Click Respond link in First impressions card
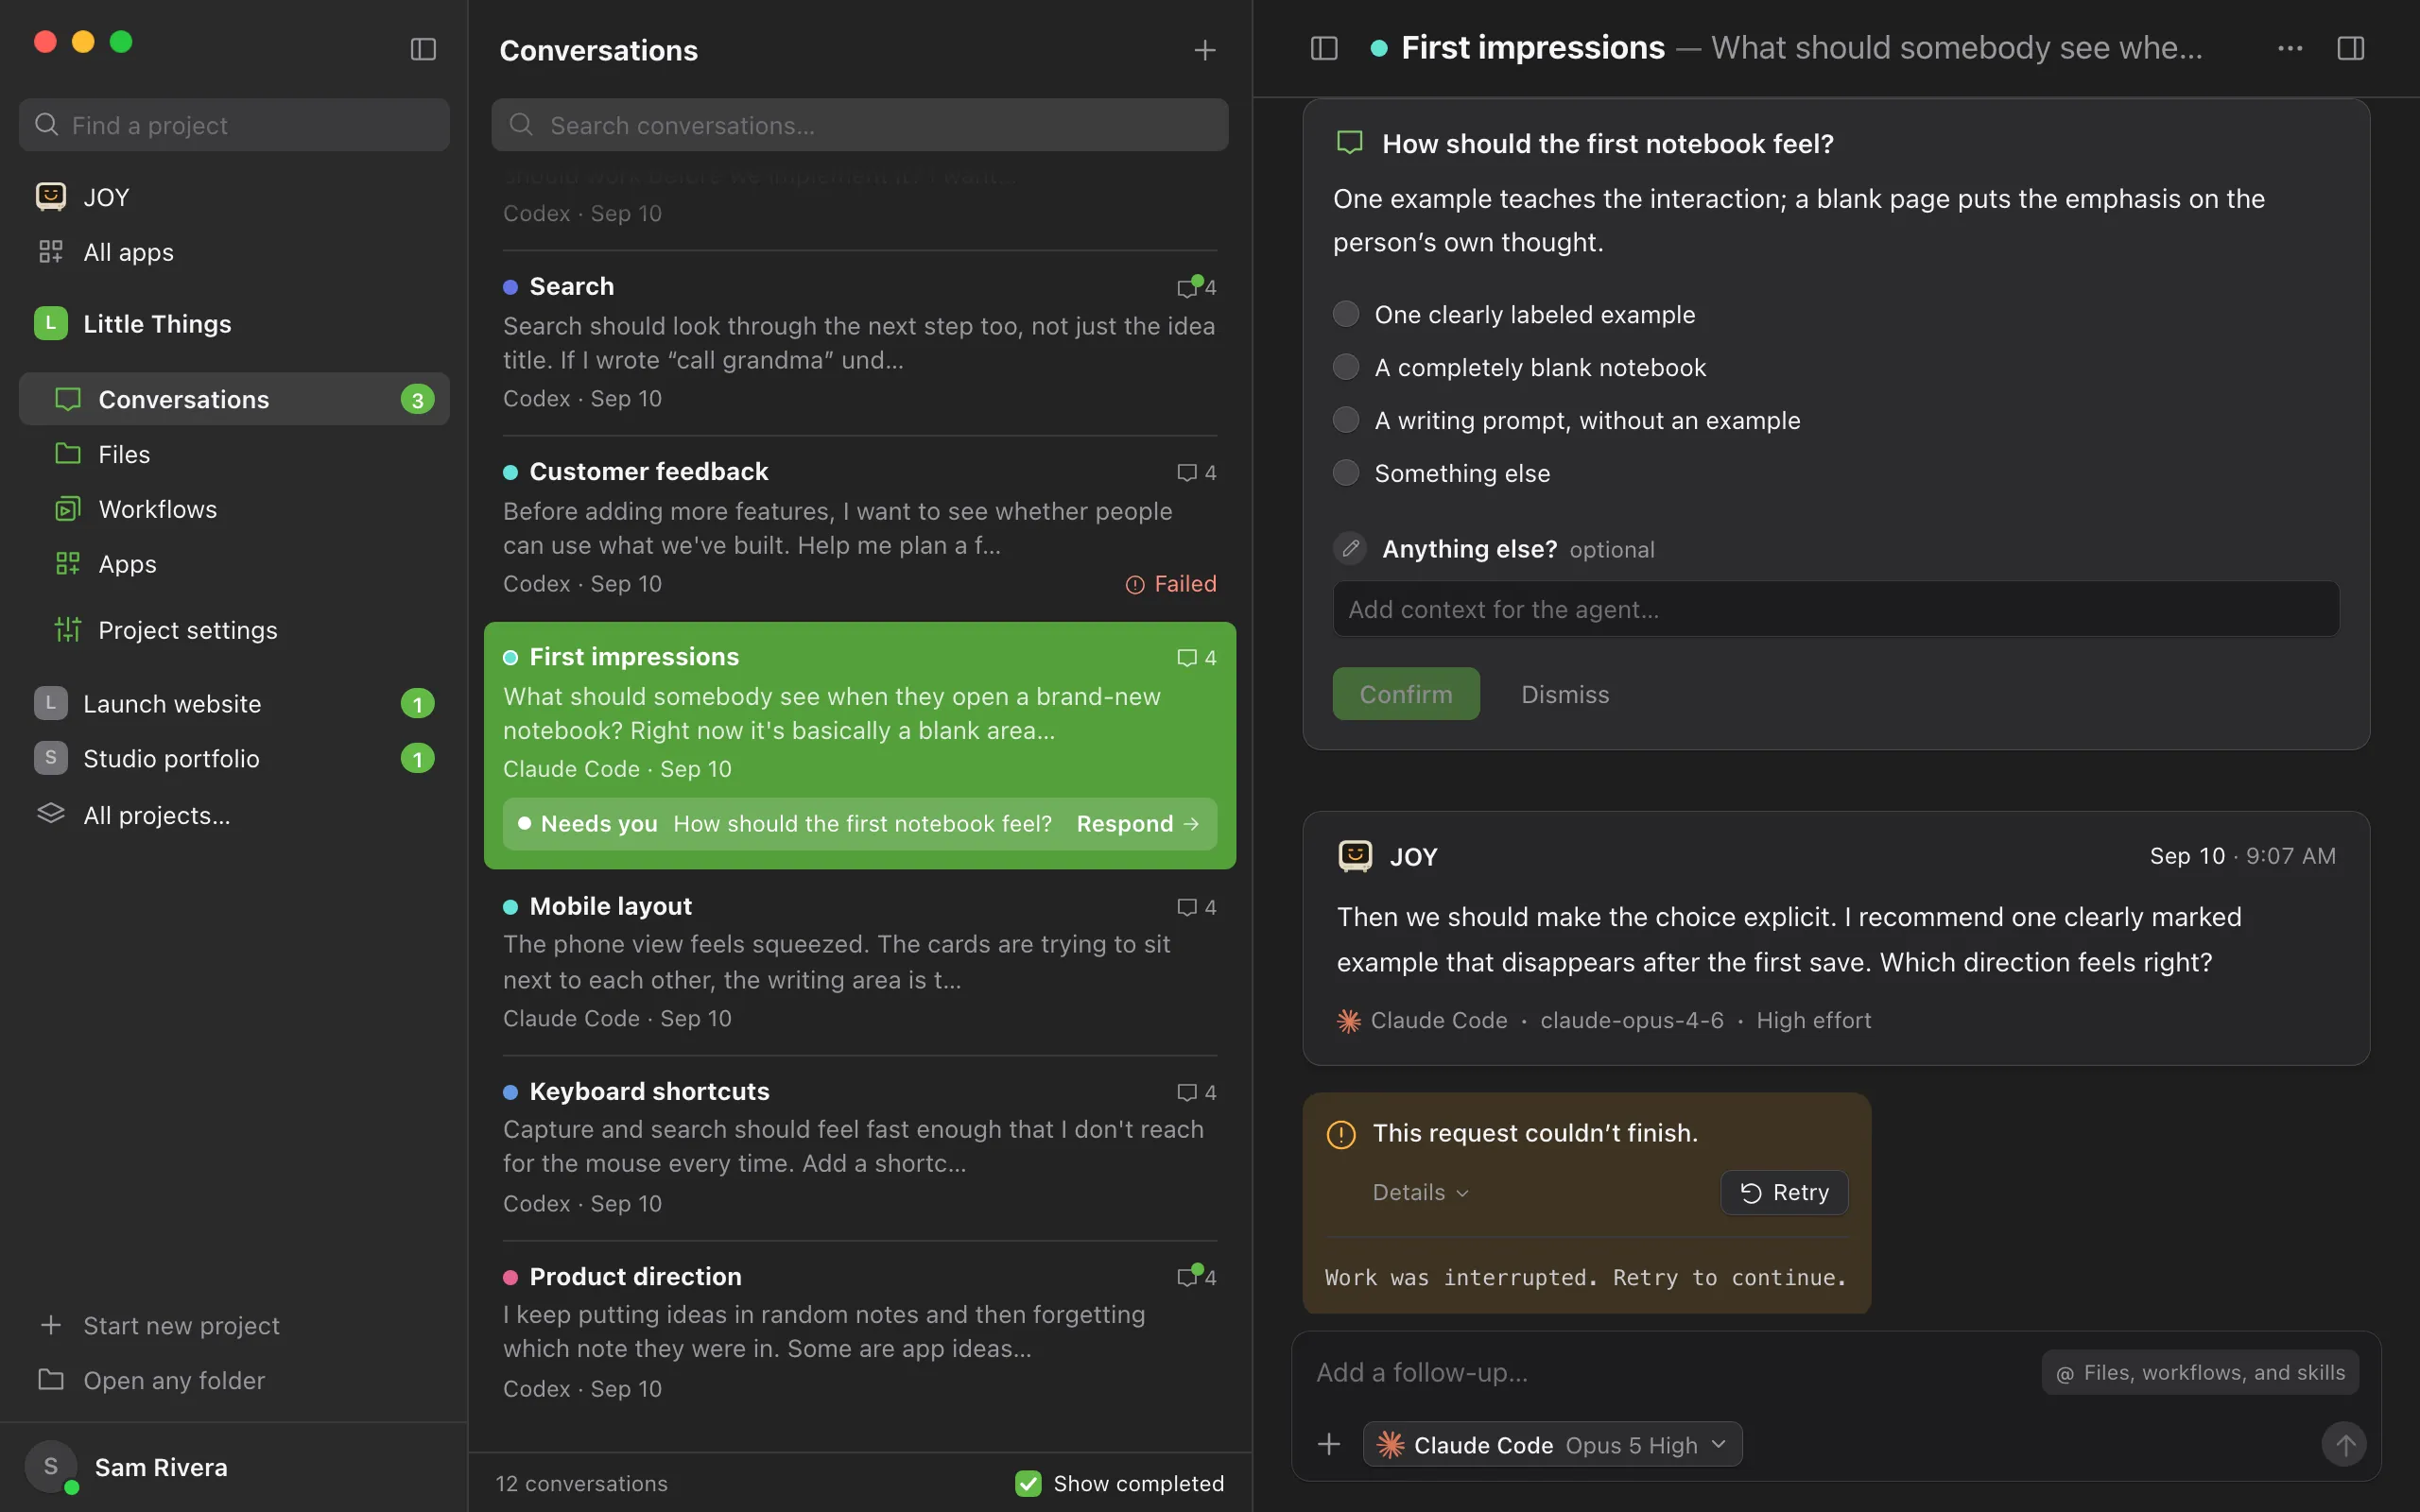2420x1512 pixels. (1137, 823)
